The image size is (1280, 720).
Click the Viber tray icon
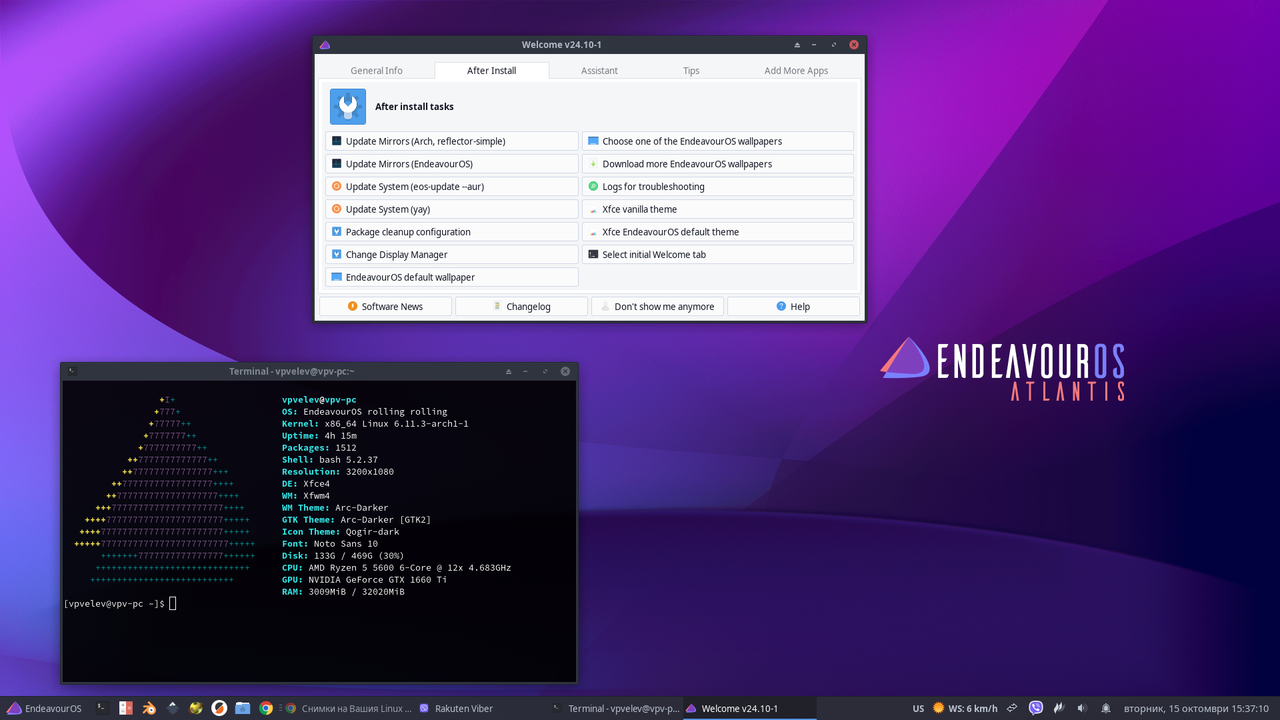click(1036, 708)
